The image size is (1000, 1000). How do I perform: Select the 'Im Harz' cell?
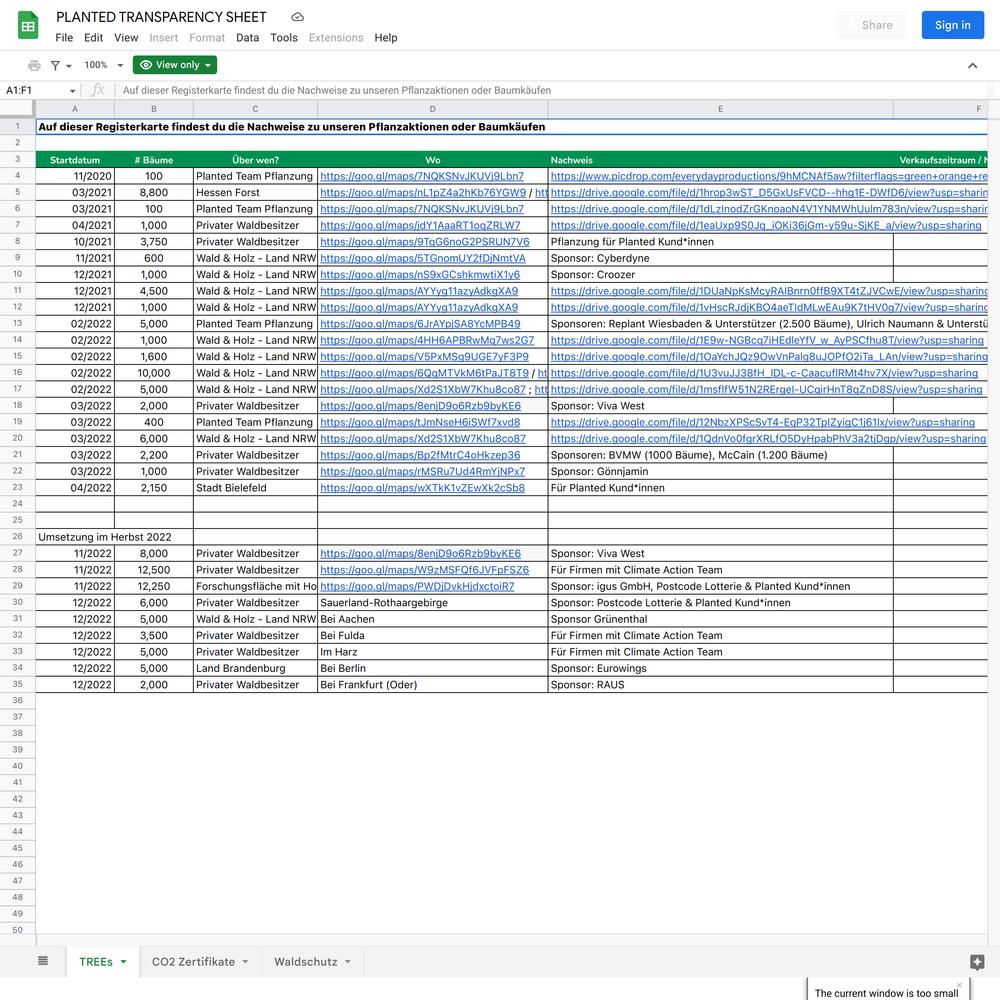coord(432,652)
